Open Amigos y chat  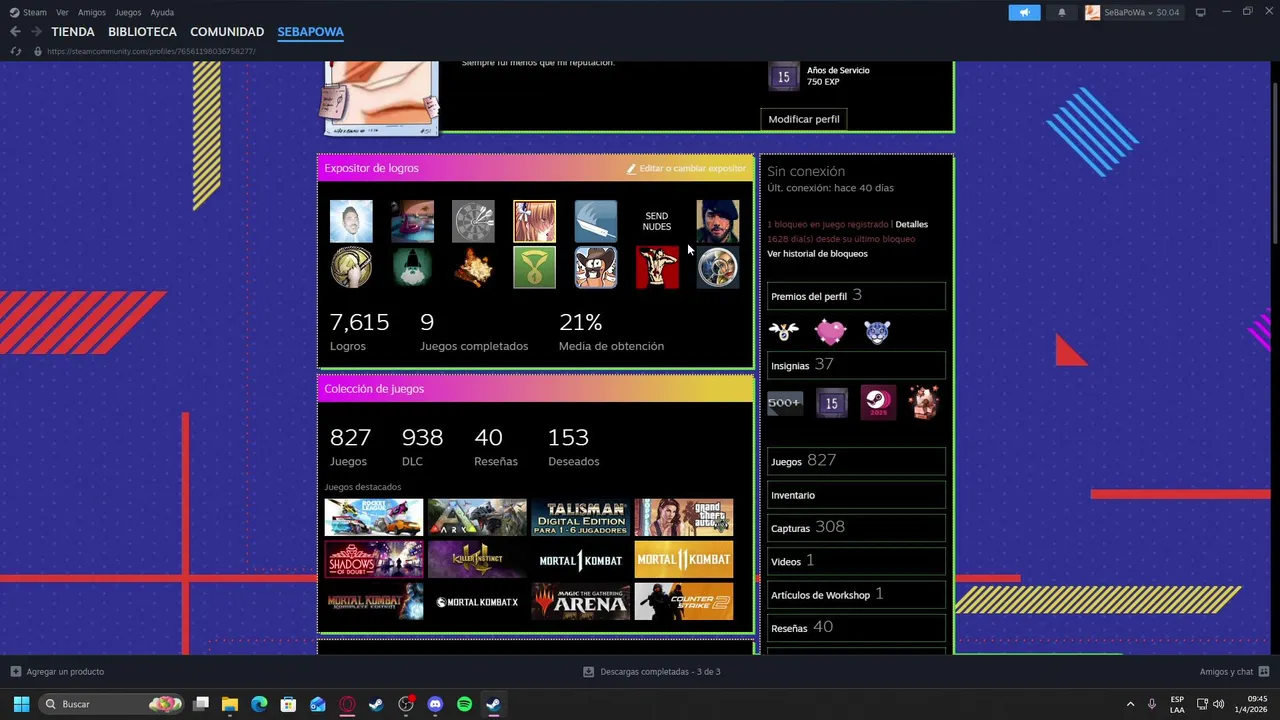click(x=1234, y=672)
